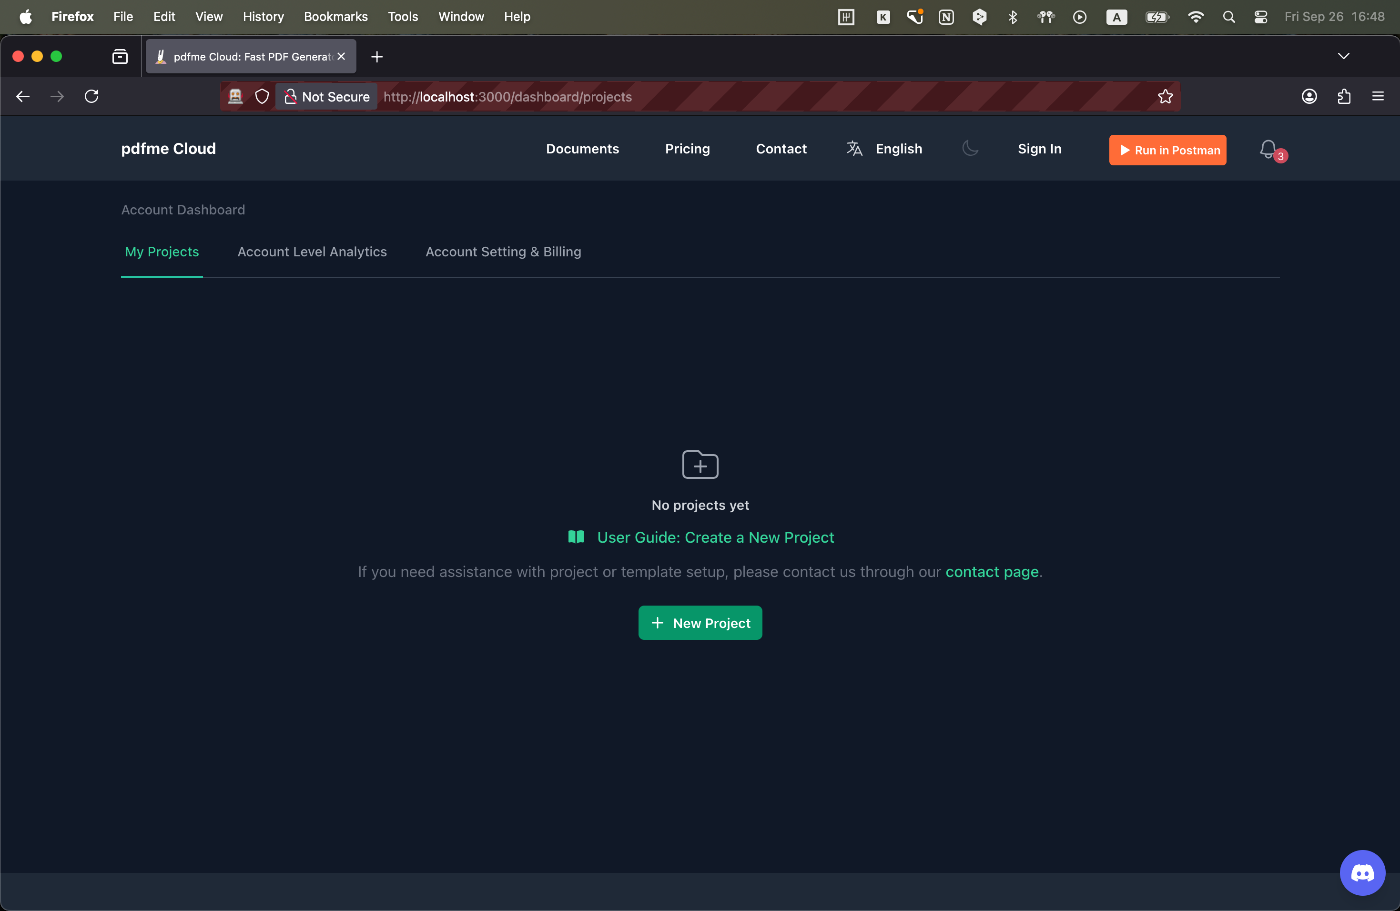This screenshot has height=911, width=1400.
Task: Click the menu bar date and time
Action: tap(1334, 17)
